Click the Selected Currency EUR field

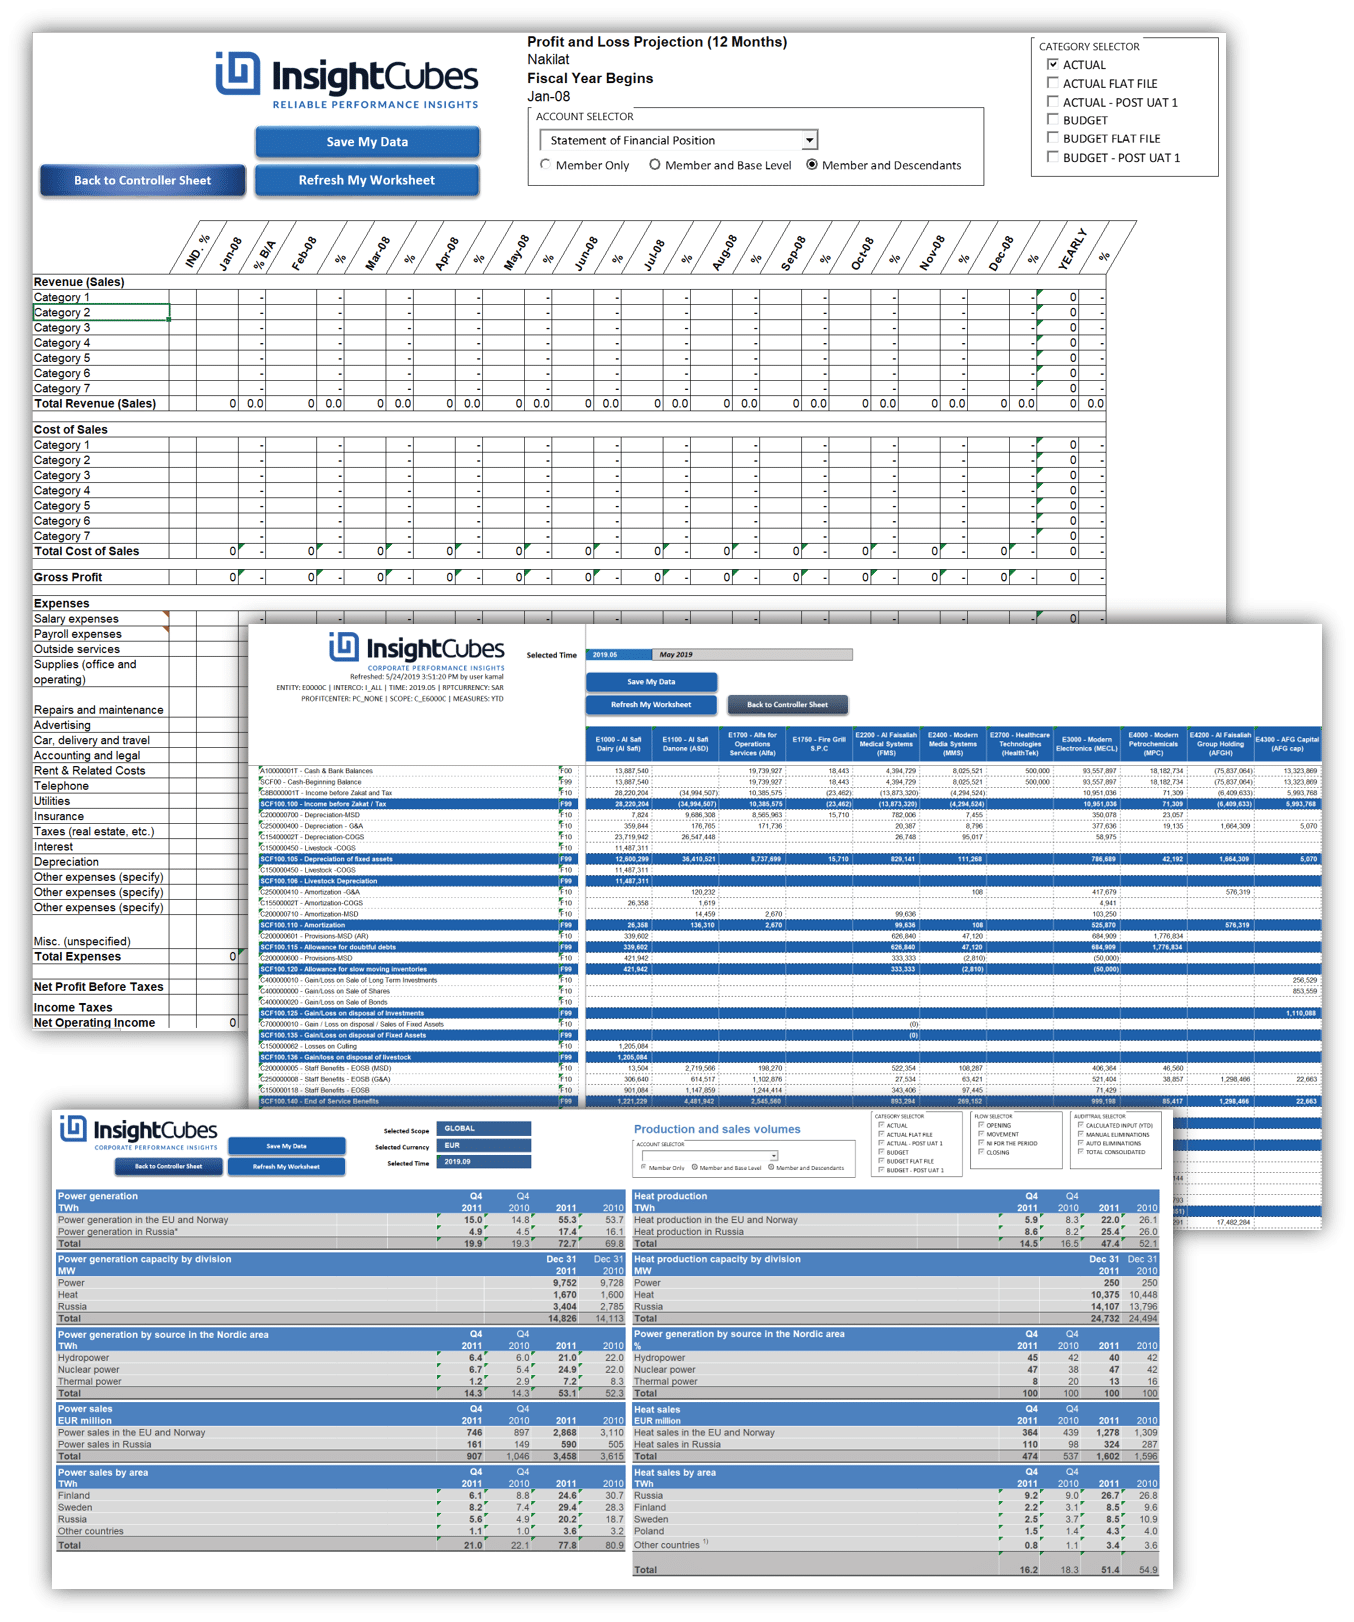484,1145
